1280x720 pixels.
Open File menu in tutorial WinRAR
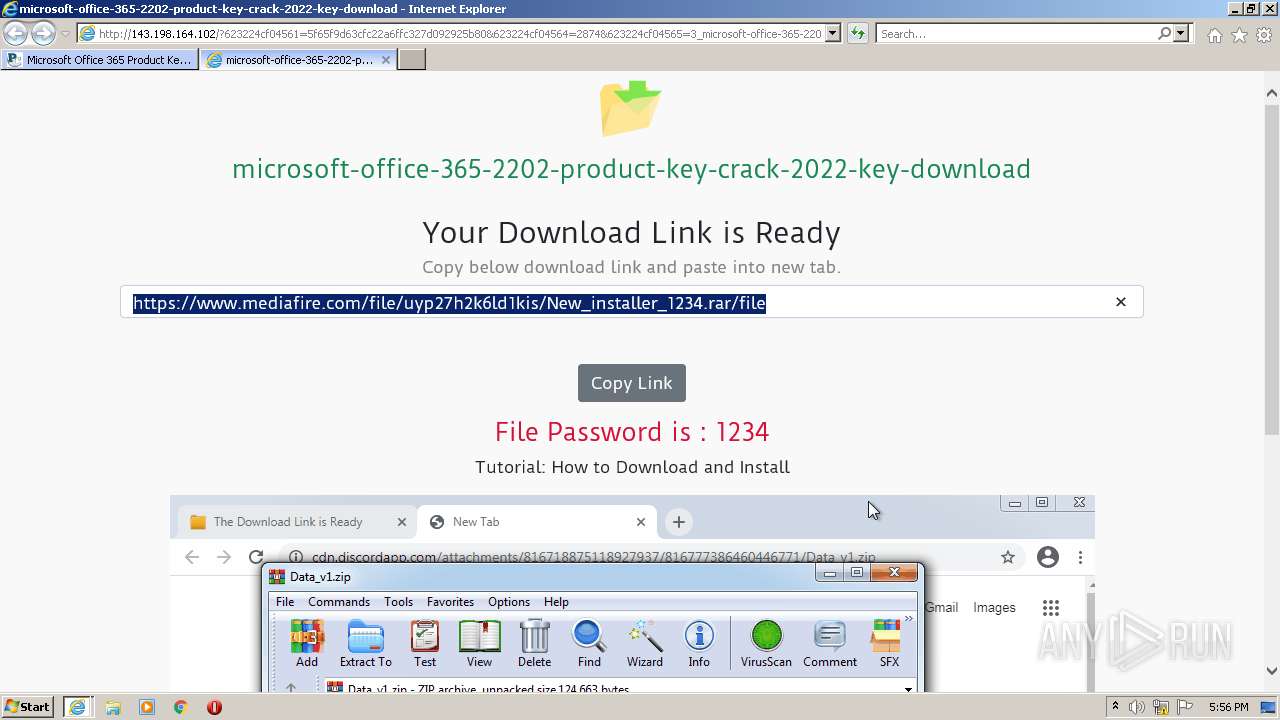coord(285,602)
